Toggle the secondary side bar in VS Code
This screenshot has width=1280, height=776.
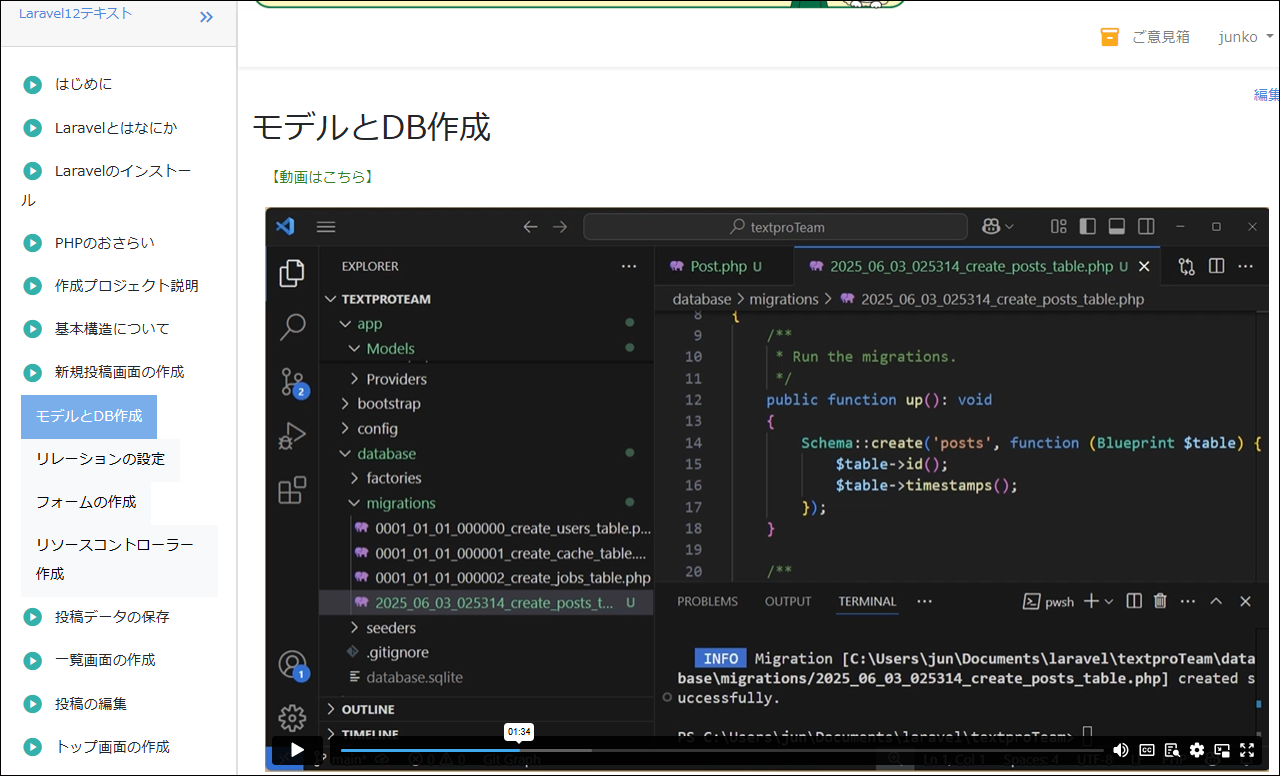(x=1146, y=227)
